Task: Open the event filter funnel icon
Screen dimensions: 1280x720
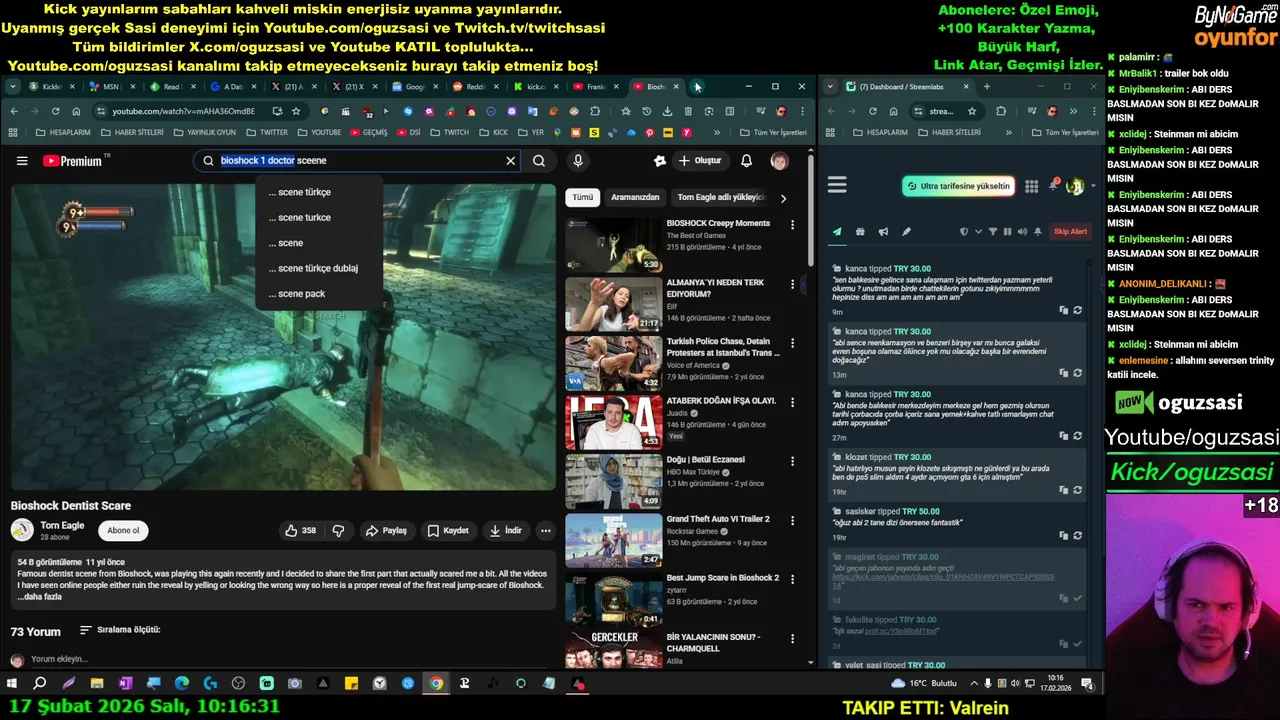Action: coord(993,232)
